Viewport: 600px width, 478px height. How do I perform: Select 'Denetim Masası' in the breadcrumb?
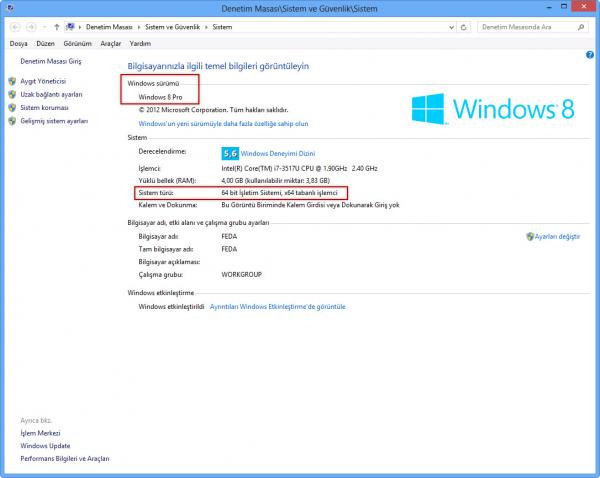[109, 27]
